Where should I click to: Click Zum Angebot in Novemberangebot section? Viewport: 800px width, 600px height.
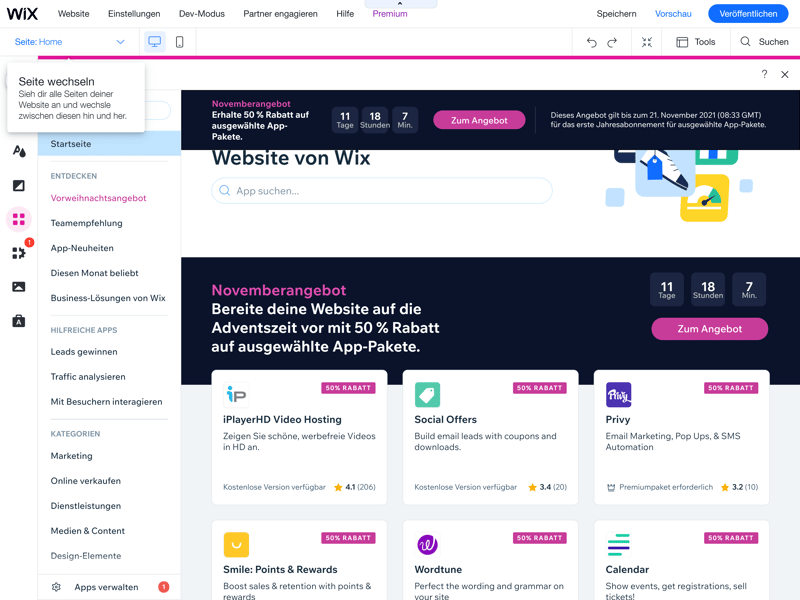click(x=710, y=329)
